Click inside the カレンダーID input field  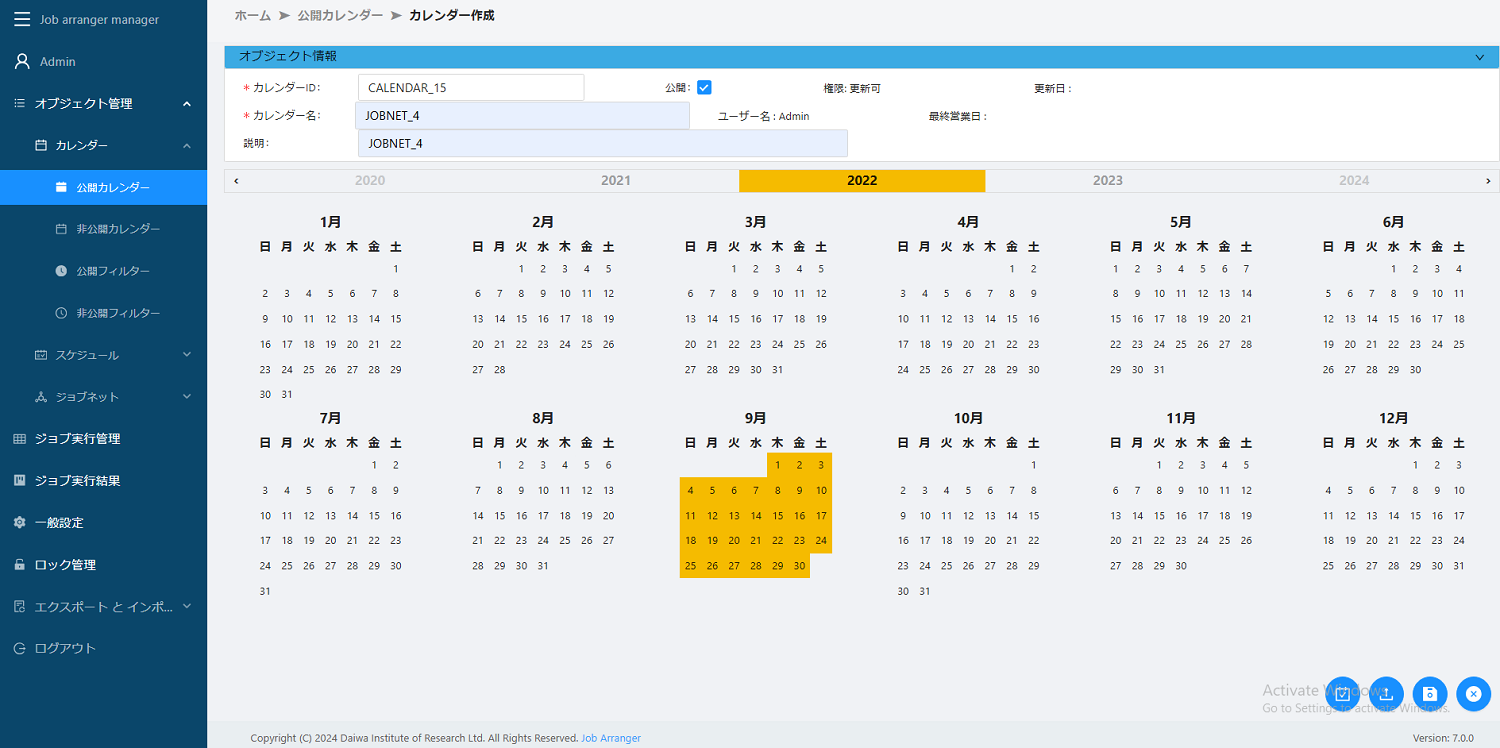470,87
